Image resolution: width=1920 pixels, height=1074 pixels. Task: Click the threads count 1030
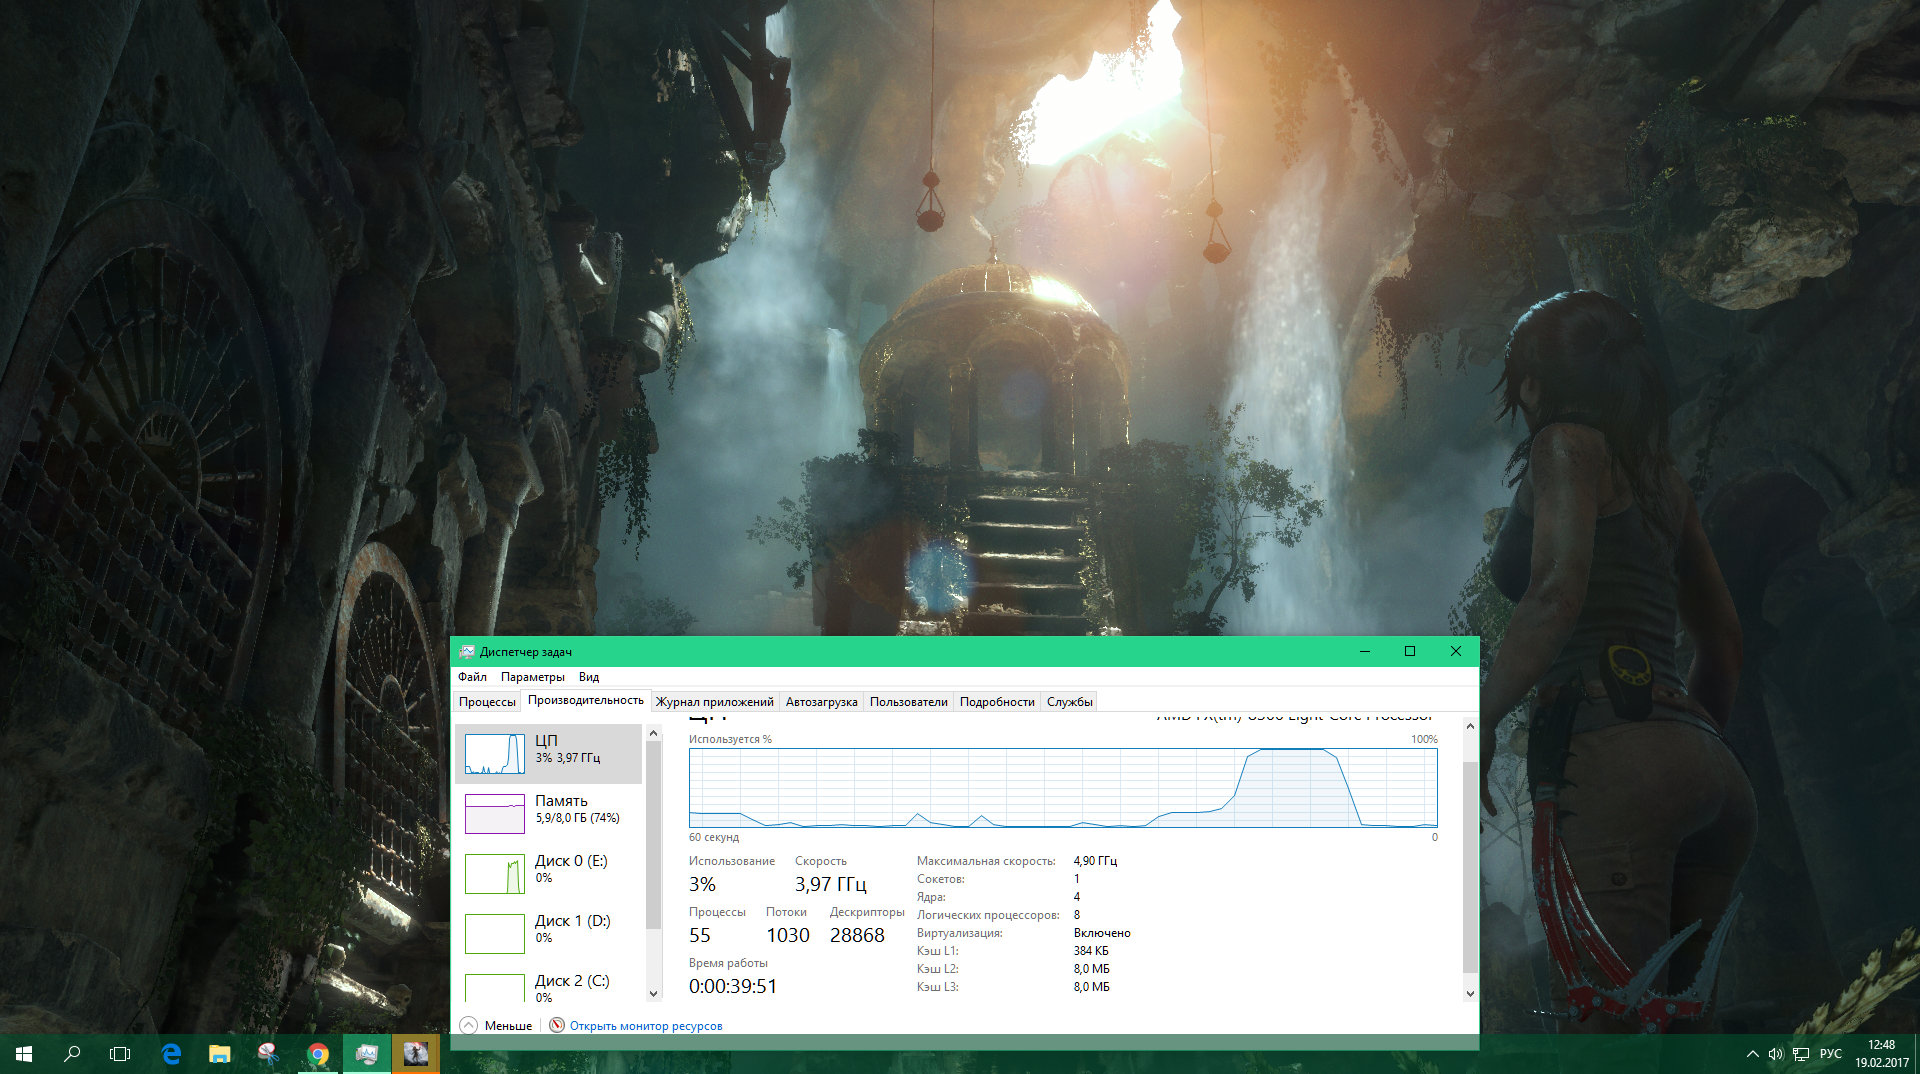[x=788, y=935]
